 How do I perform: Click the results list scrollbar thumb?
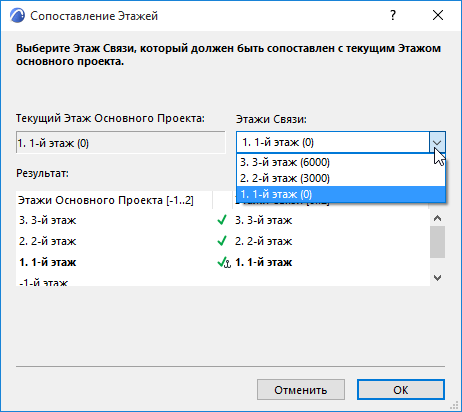point(437,242)
